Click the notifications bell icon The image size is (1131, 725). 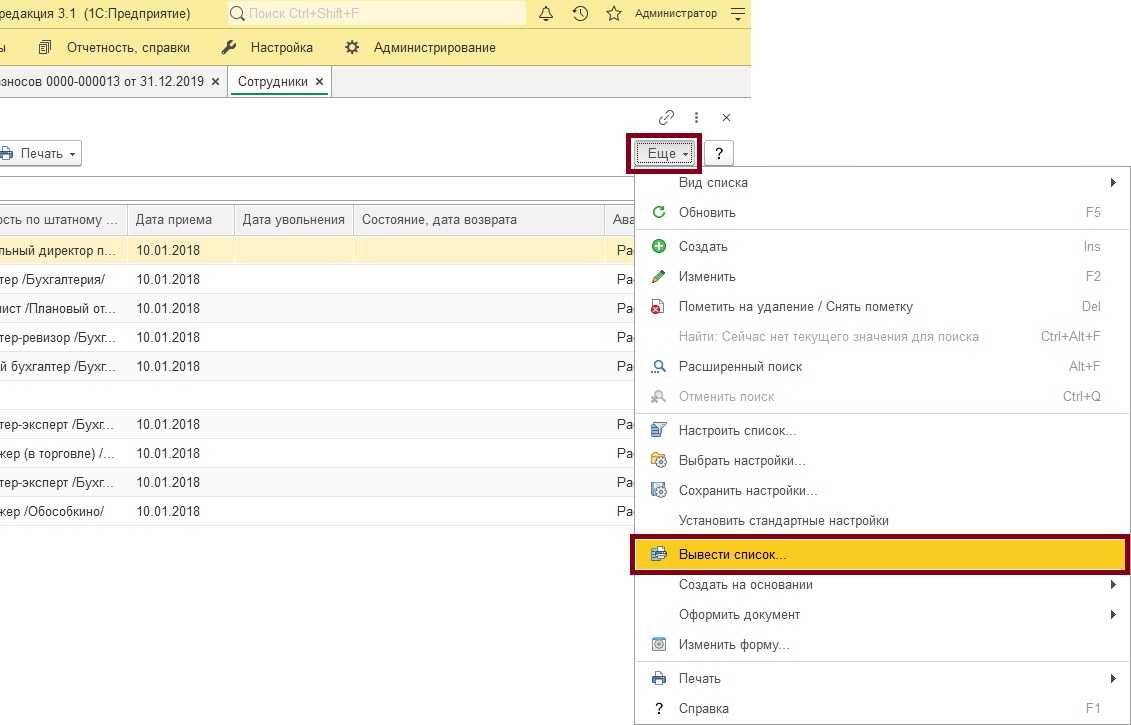click(x=546, y=14)
